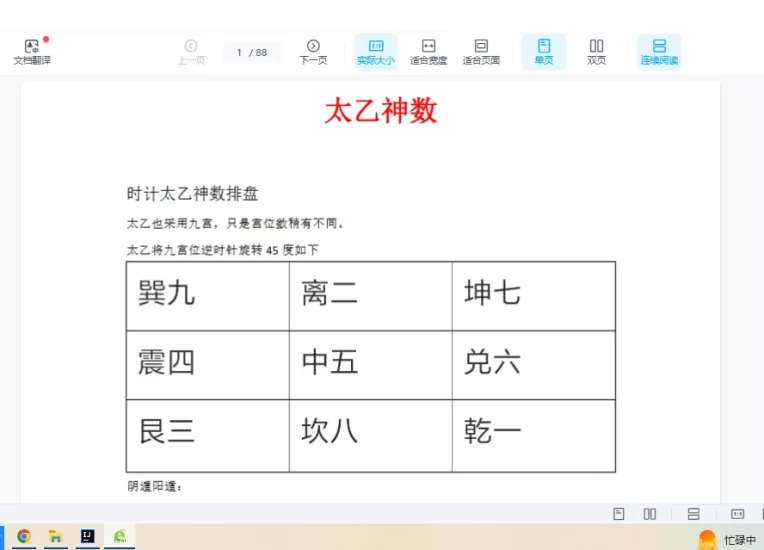Click table cell 坎八
764x550 pixels.
[371, 436]
